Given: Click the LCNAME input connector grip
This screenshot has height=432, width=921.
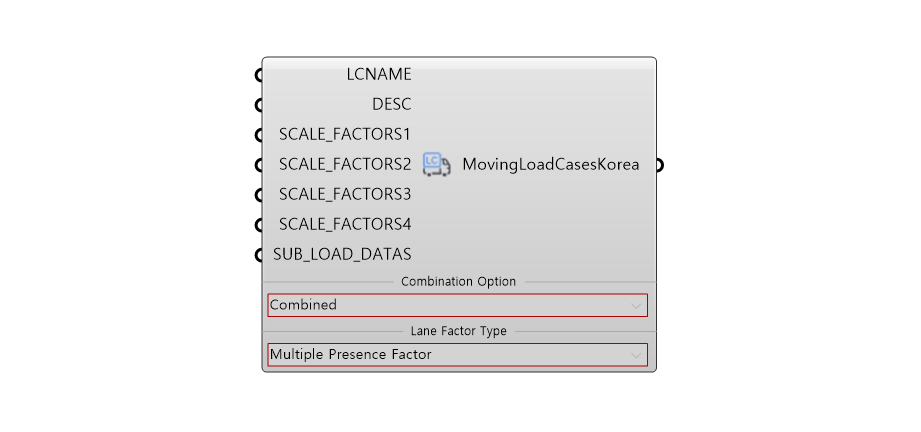Looking at the screenshot, I should click(x=259, y=75).
